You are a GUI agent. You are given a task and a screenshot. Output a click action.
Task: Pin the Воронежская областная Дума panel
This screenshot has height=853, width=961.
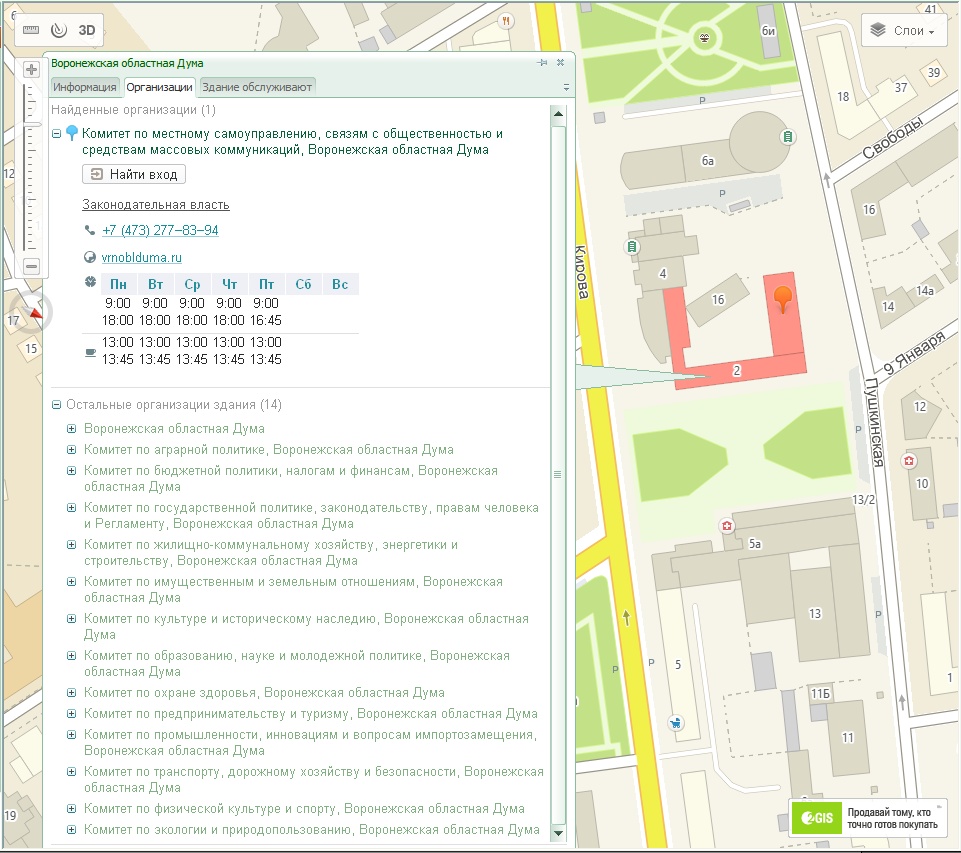pos(542,63)
